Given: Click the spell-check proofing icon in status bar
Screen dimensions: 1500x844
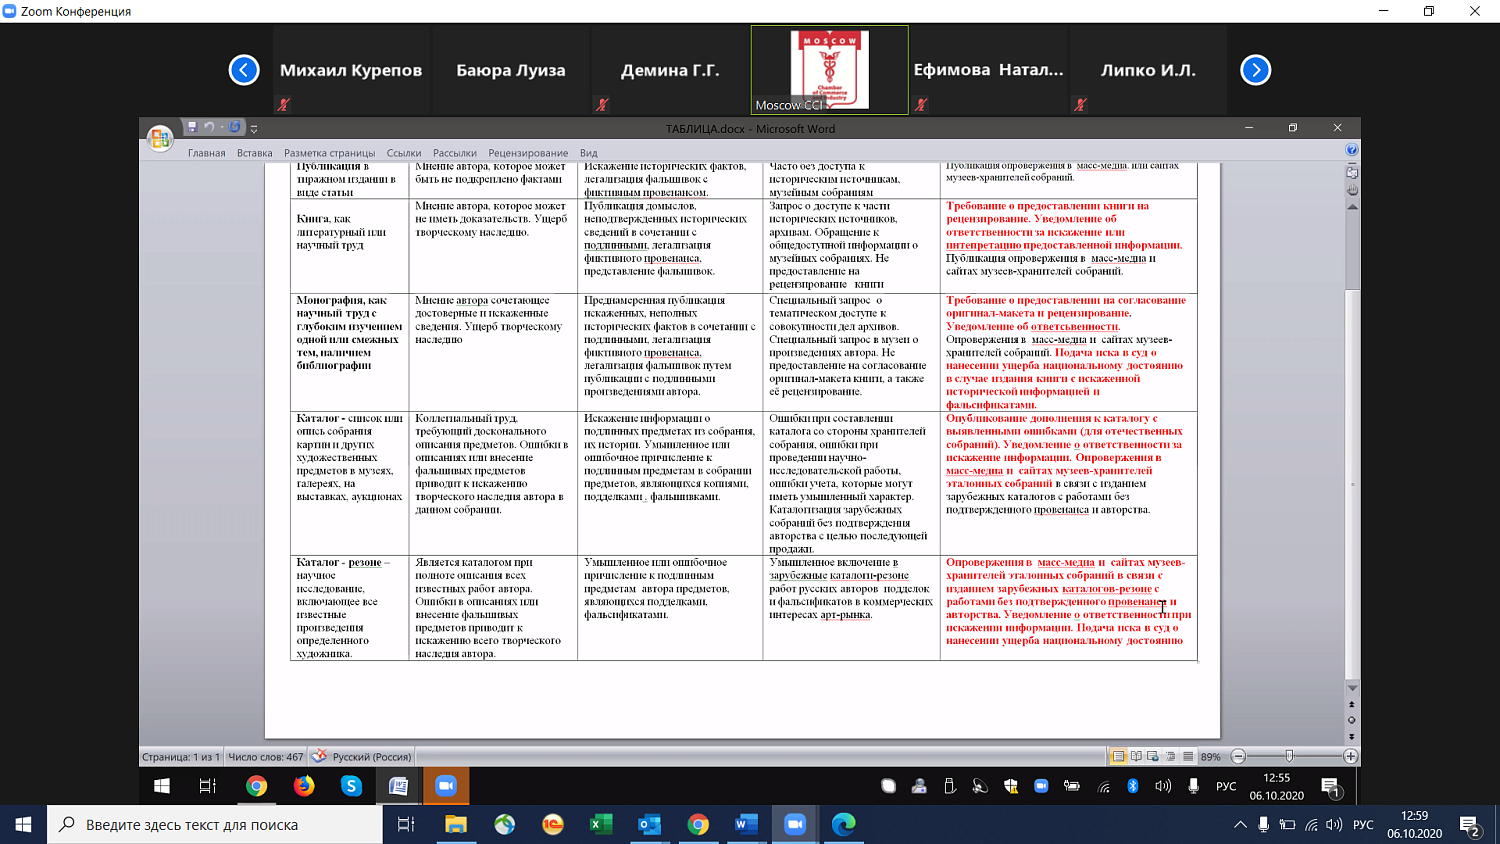Looking at the screenshot, I should point(319,756).
